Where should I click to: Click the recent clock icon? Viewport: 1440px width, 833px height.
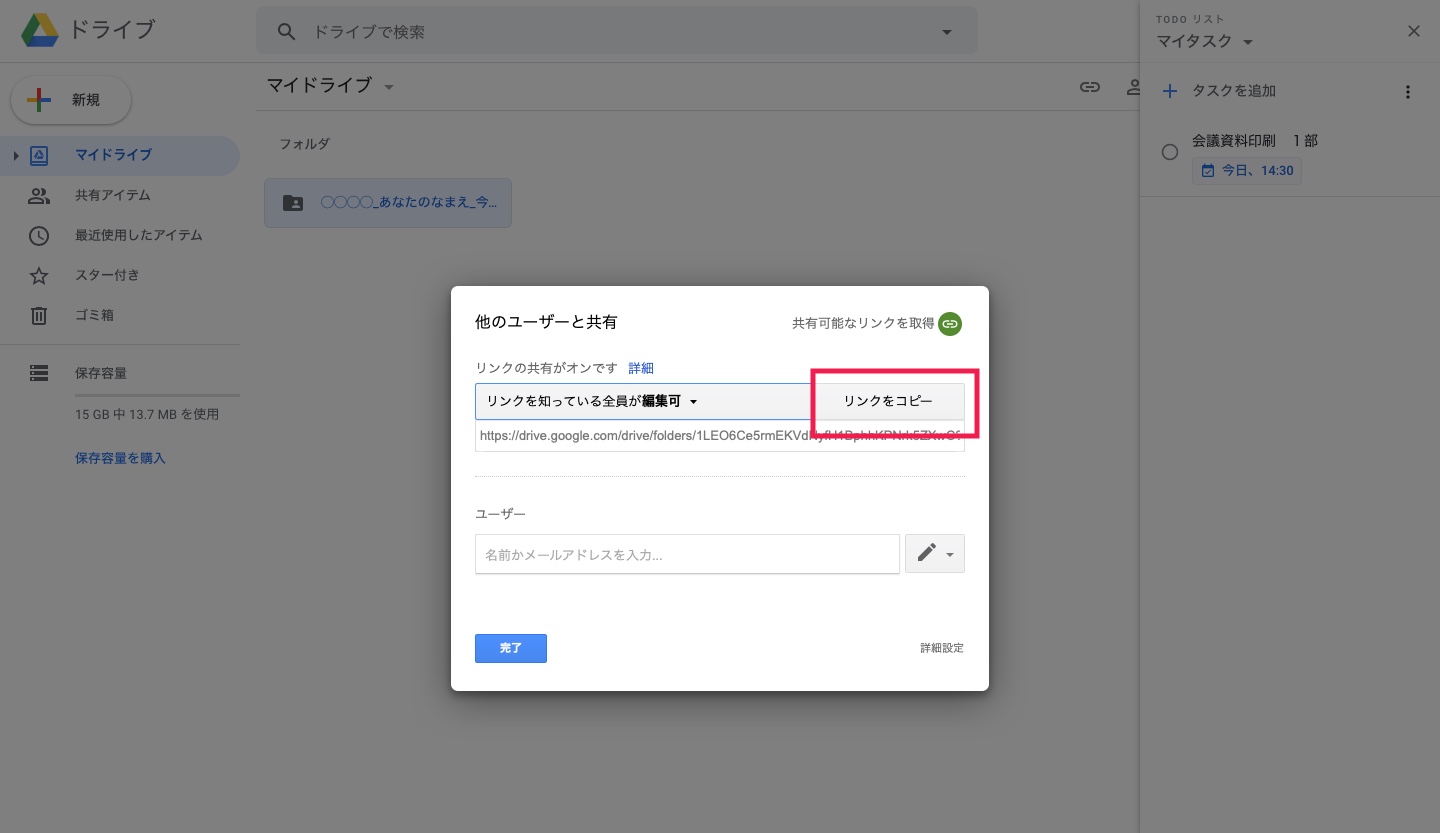coord(39,235)
